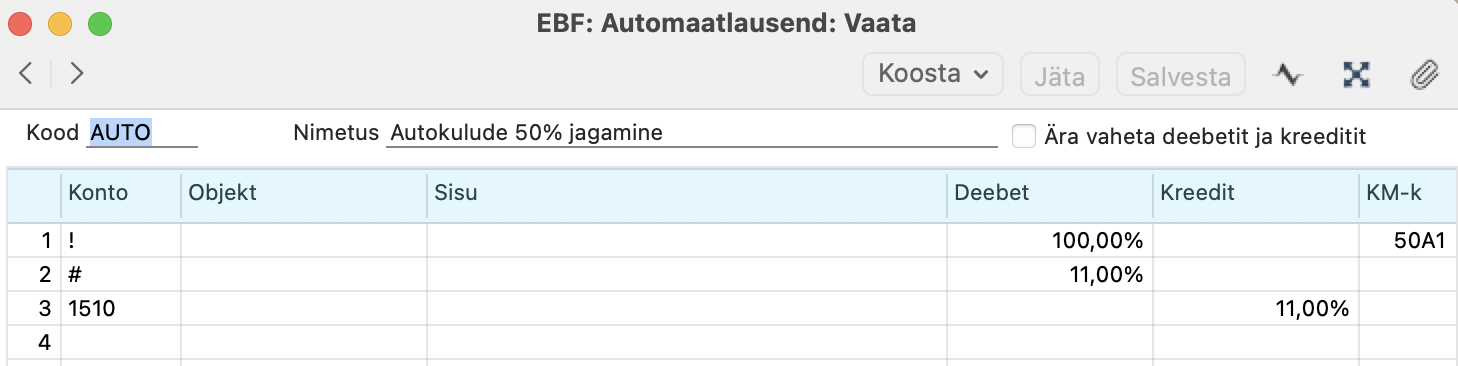Click the Nimetus field 'Autokulude 50% jagamine'
1458x366 pixels.
point(692,133)
